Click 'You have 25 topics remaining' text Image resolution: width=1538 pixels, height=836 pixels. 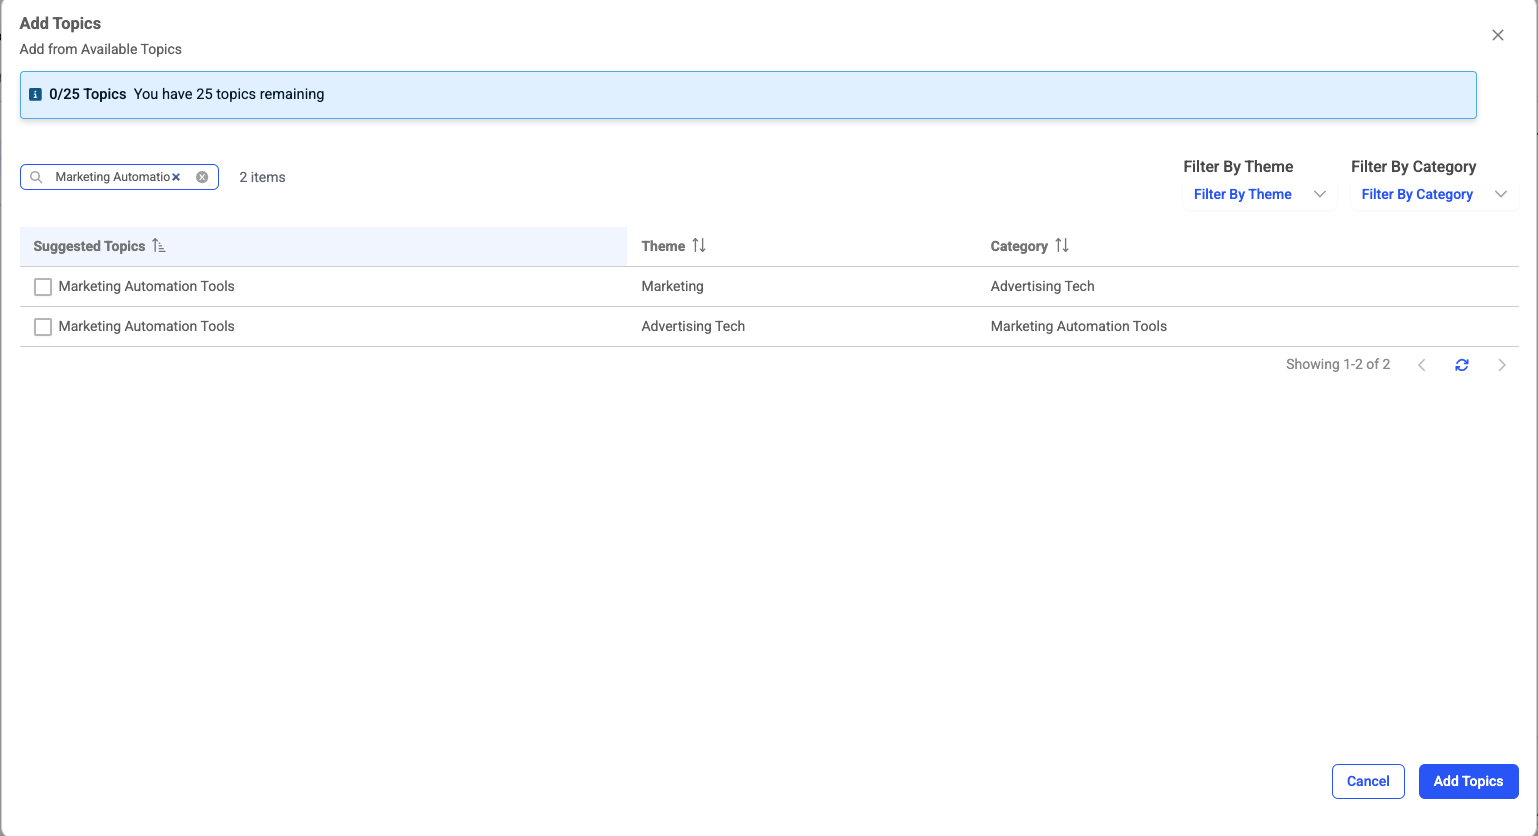229,94
